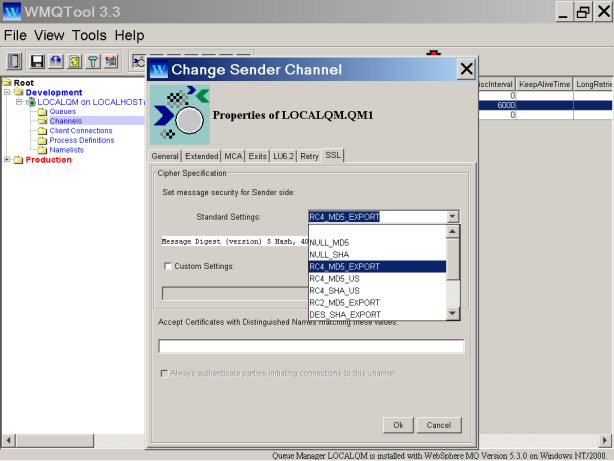The image size is (614, 461).
Task: Switch to the Retry tab
Action: click(x=309, y=156)
